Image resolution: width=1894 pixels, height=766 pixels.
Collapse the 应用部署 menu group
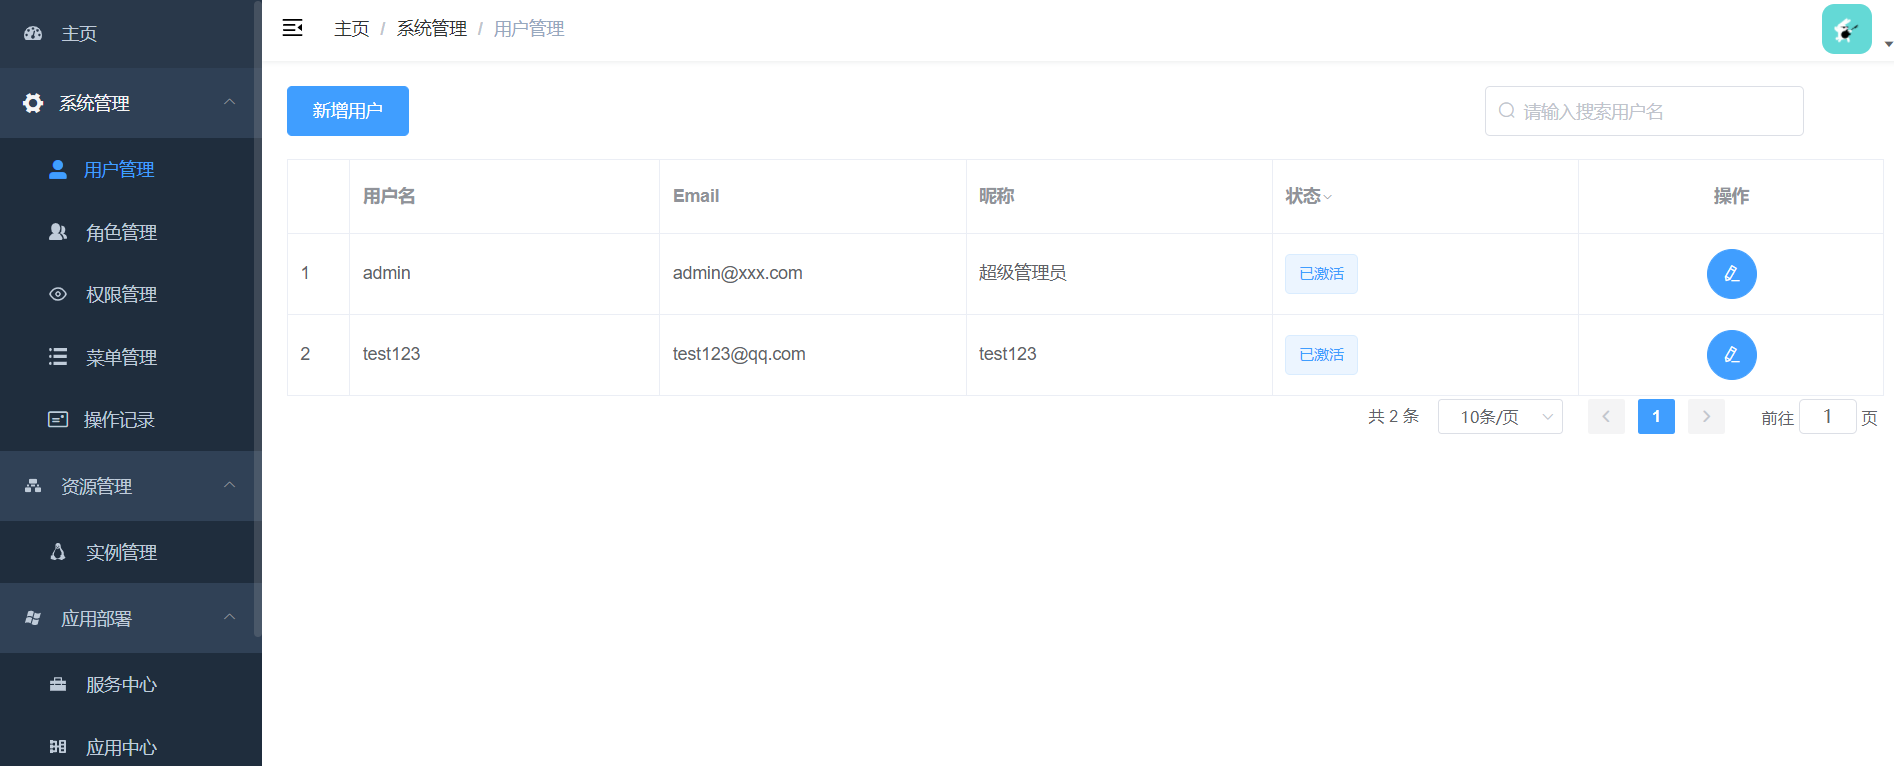click(229, 617)
